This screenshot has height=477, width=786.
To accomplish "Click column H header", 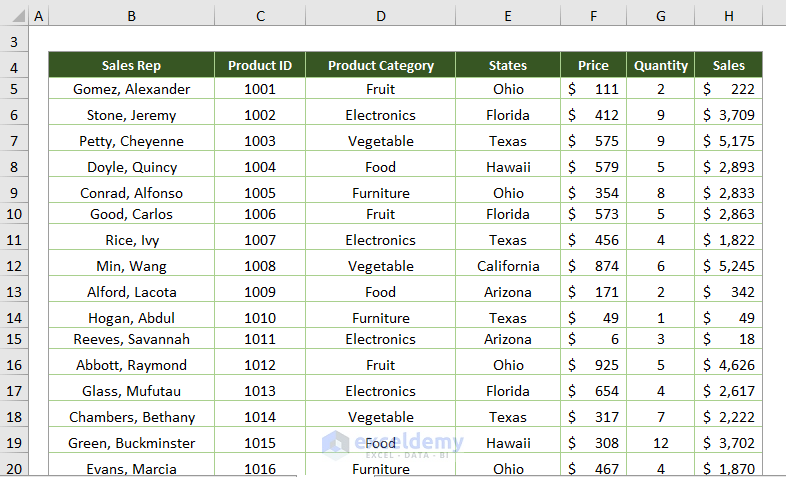I will (x=728, y=16).
